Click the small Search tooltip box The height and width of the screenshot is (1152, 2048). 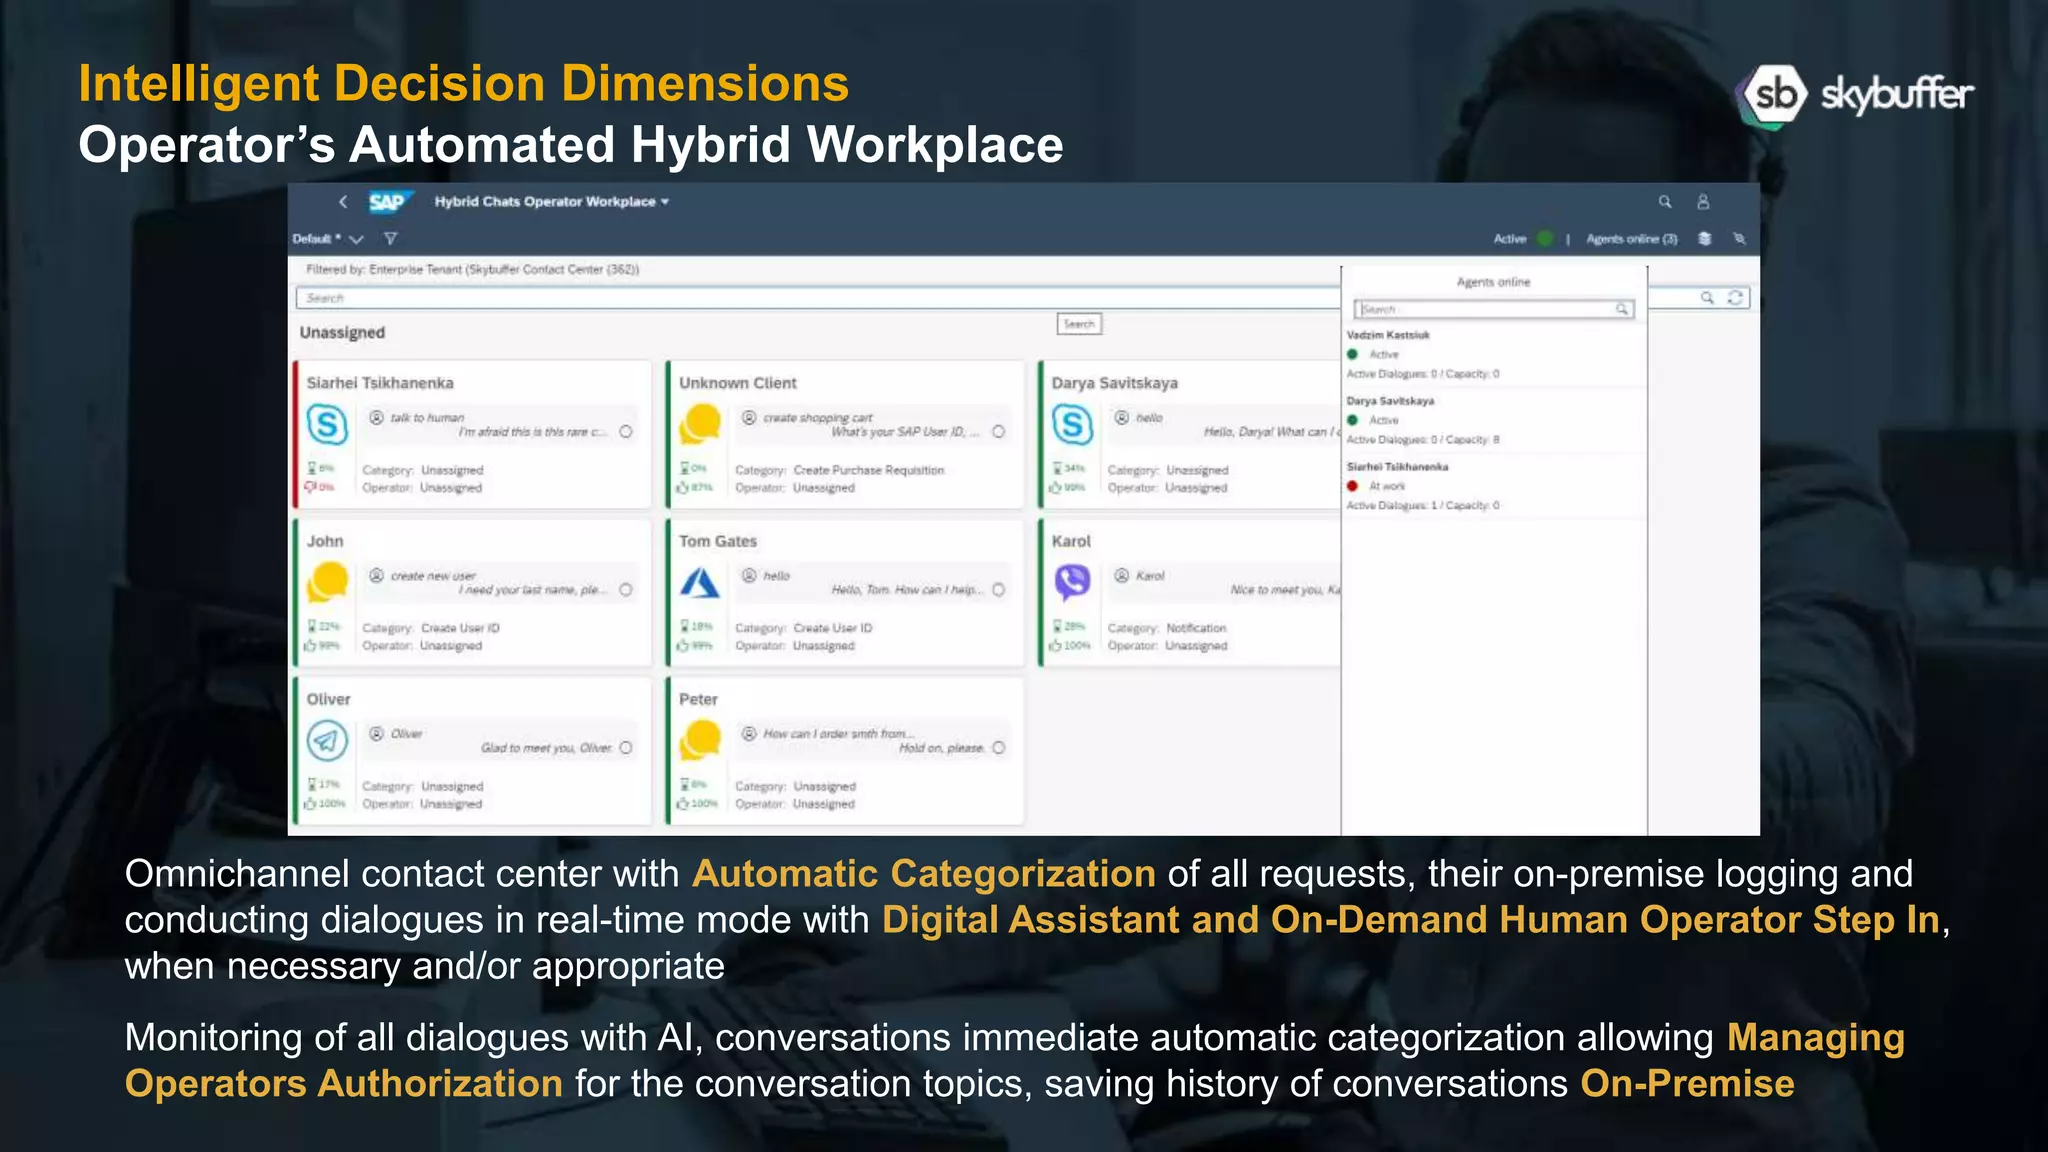pyautogui.click(x=1080, y=324)
